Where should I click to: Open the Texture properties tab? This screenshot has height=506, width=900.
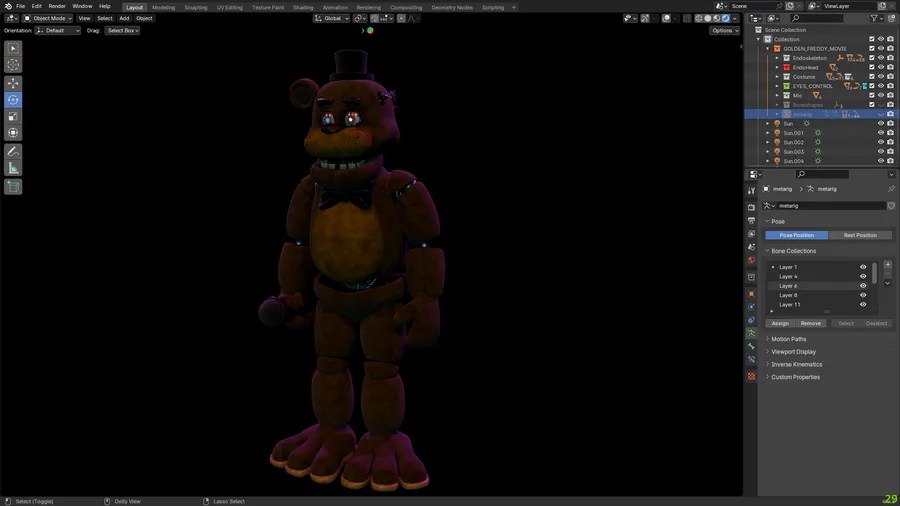pos(751,376)
